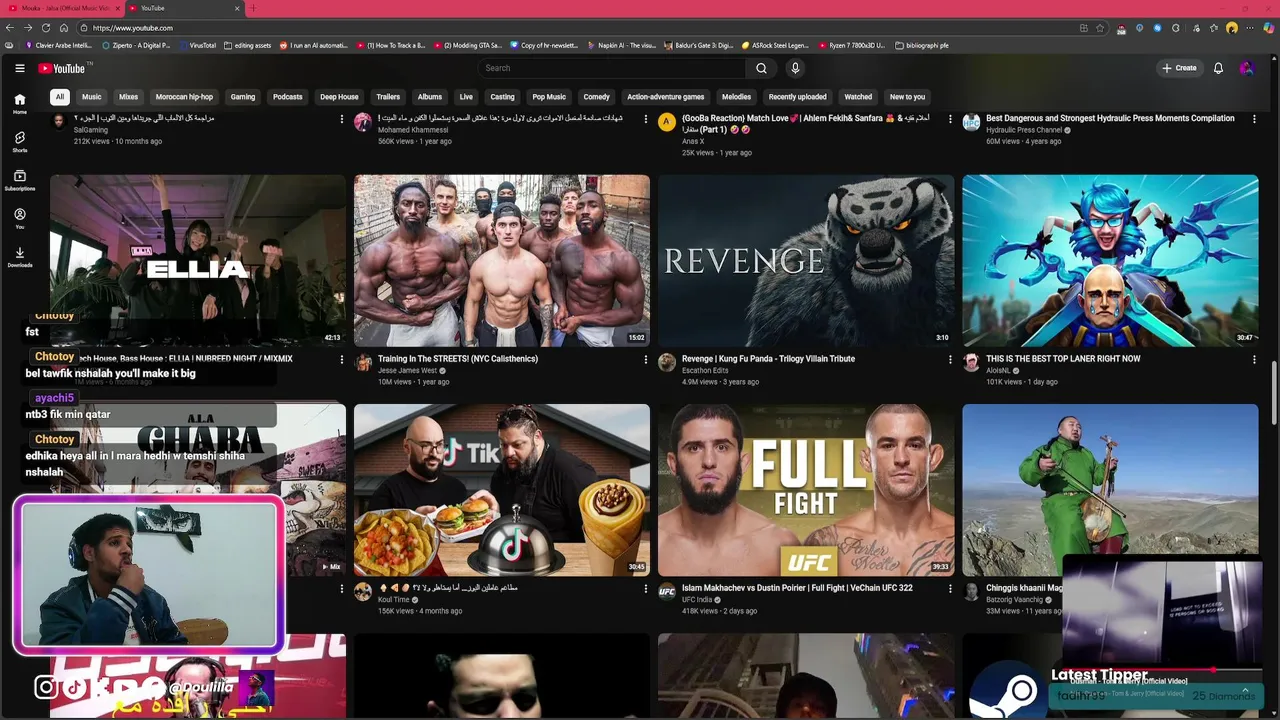
Task: Open THIS IS THE BEST TOP LANER title
Action: click(1063, 359)
